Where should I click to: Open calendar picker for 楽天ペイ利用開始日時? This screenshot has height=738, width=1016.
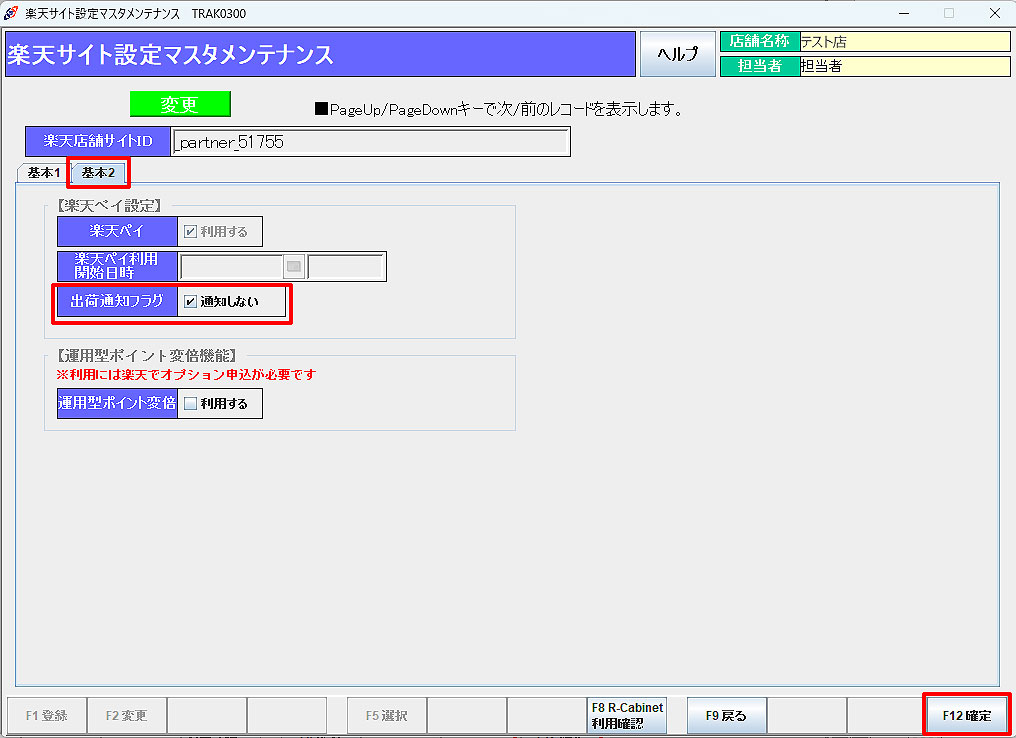click(294, 266)
